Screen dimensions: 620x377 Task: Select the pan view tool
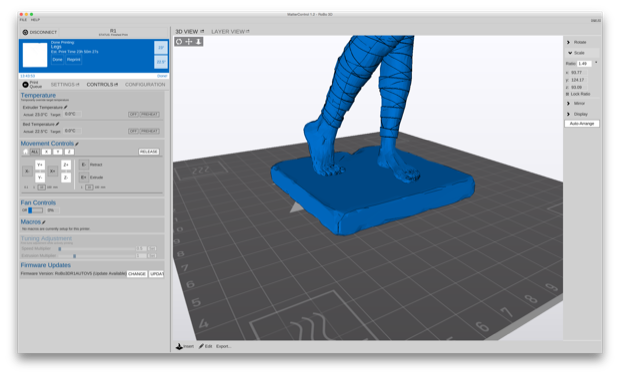[x=189, y=42]
